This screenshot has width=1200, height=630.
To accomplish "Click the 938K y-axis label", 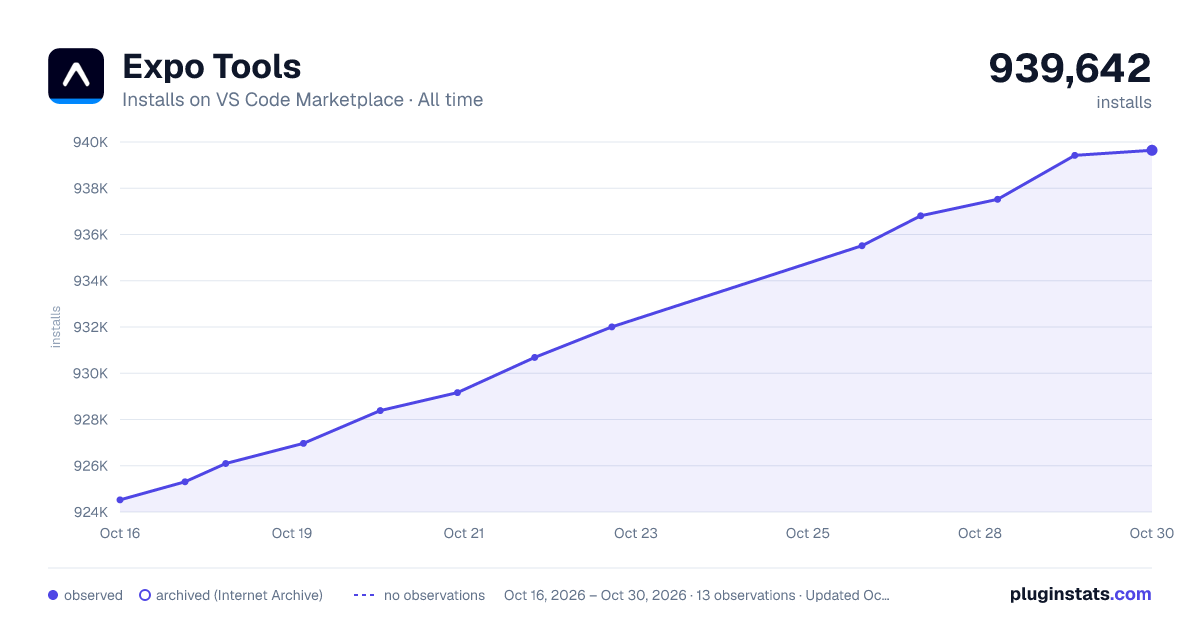I will coord(90,188).
